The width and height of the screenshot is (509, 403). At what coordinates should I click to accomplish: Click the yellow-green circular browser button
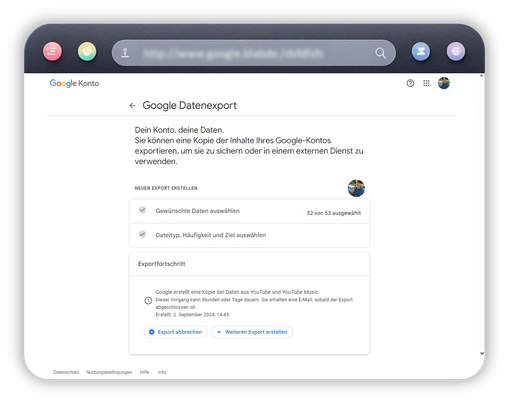coord(87,52)
